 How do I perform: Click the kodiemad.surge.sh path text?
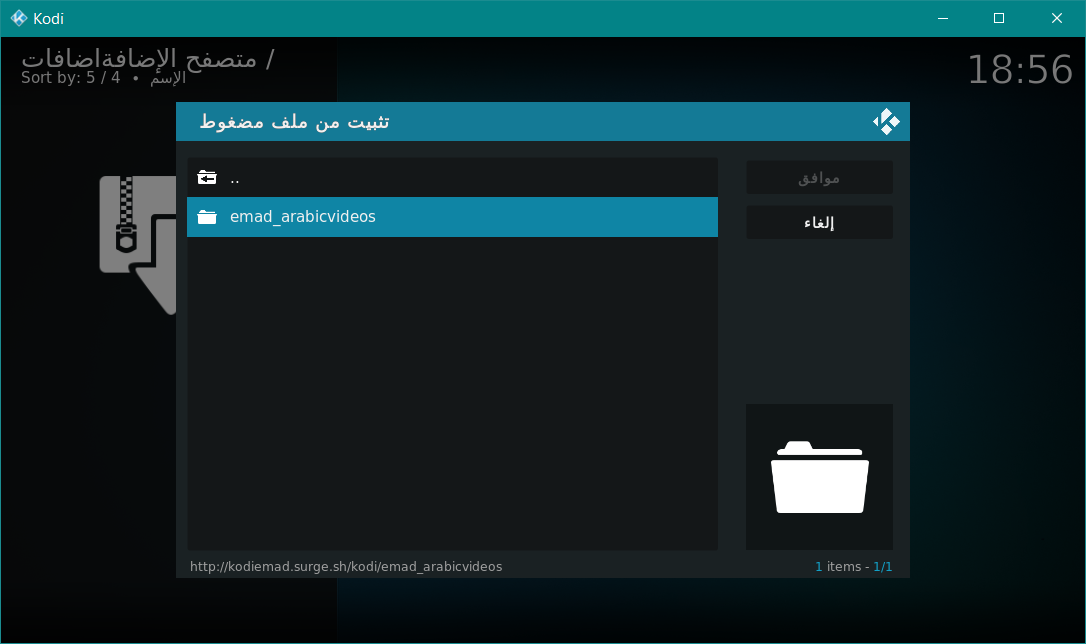(x=346, y=566)
